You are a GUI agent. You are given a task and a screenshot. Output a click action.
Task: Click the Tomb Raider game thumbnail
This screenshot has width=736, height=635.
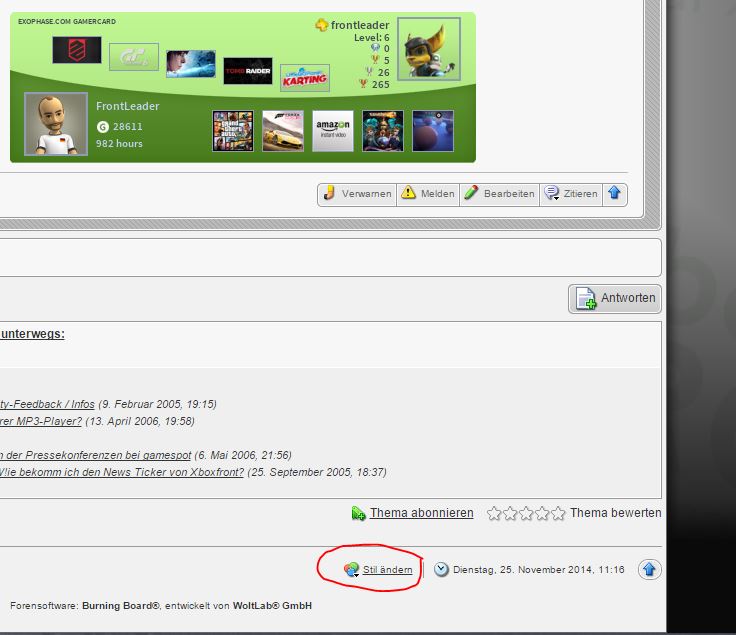[x=248, y=71]
